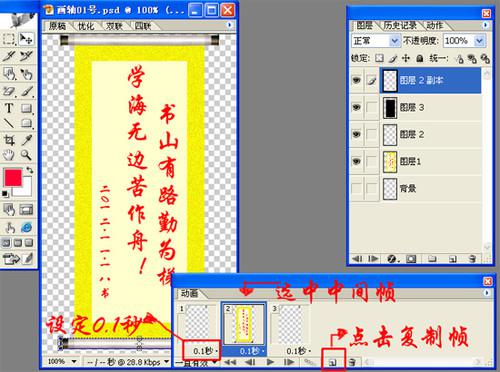The image size is (500, 372).
Task: Go to first animation frame
Action: point(229,362)
